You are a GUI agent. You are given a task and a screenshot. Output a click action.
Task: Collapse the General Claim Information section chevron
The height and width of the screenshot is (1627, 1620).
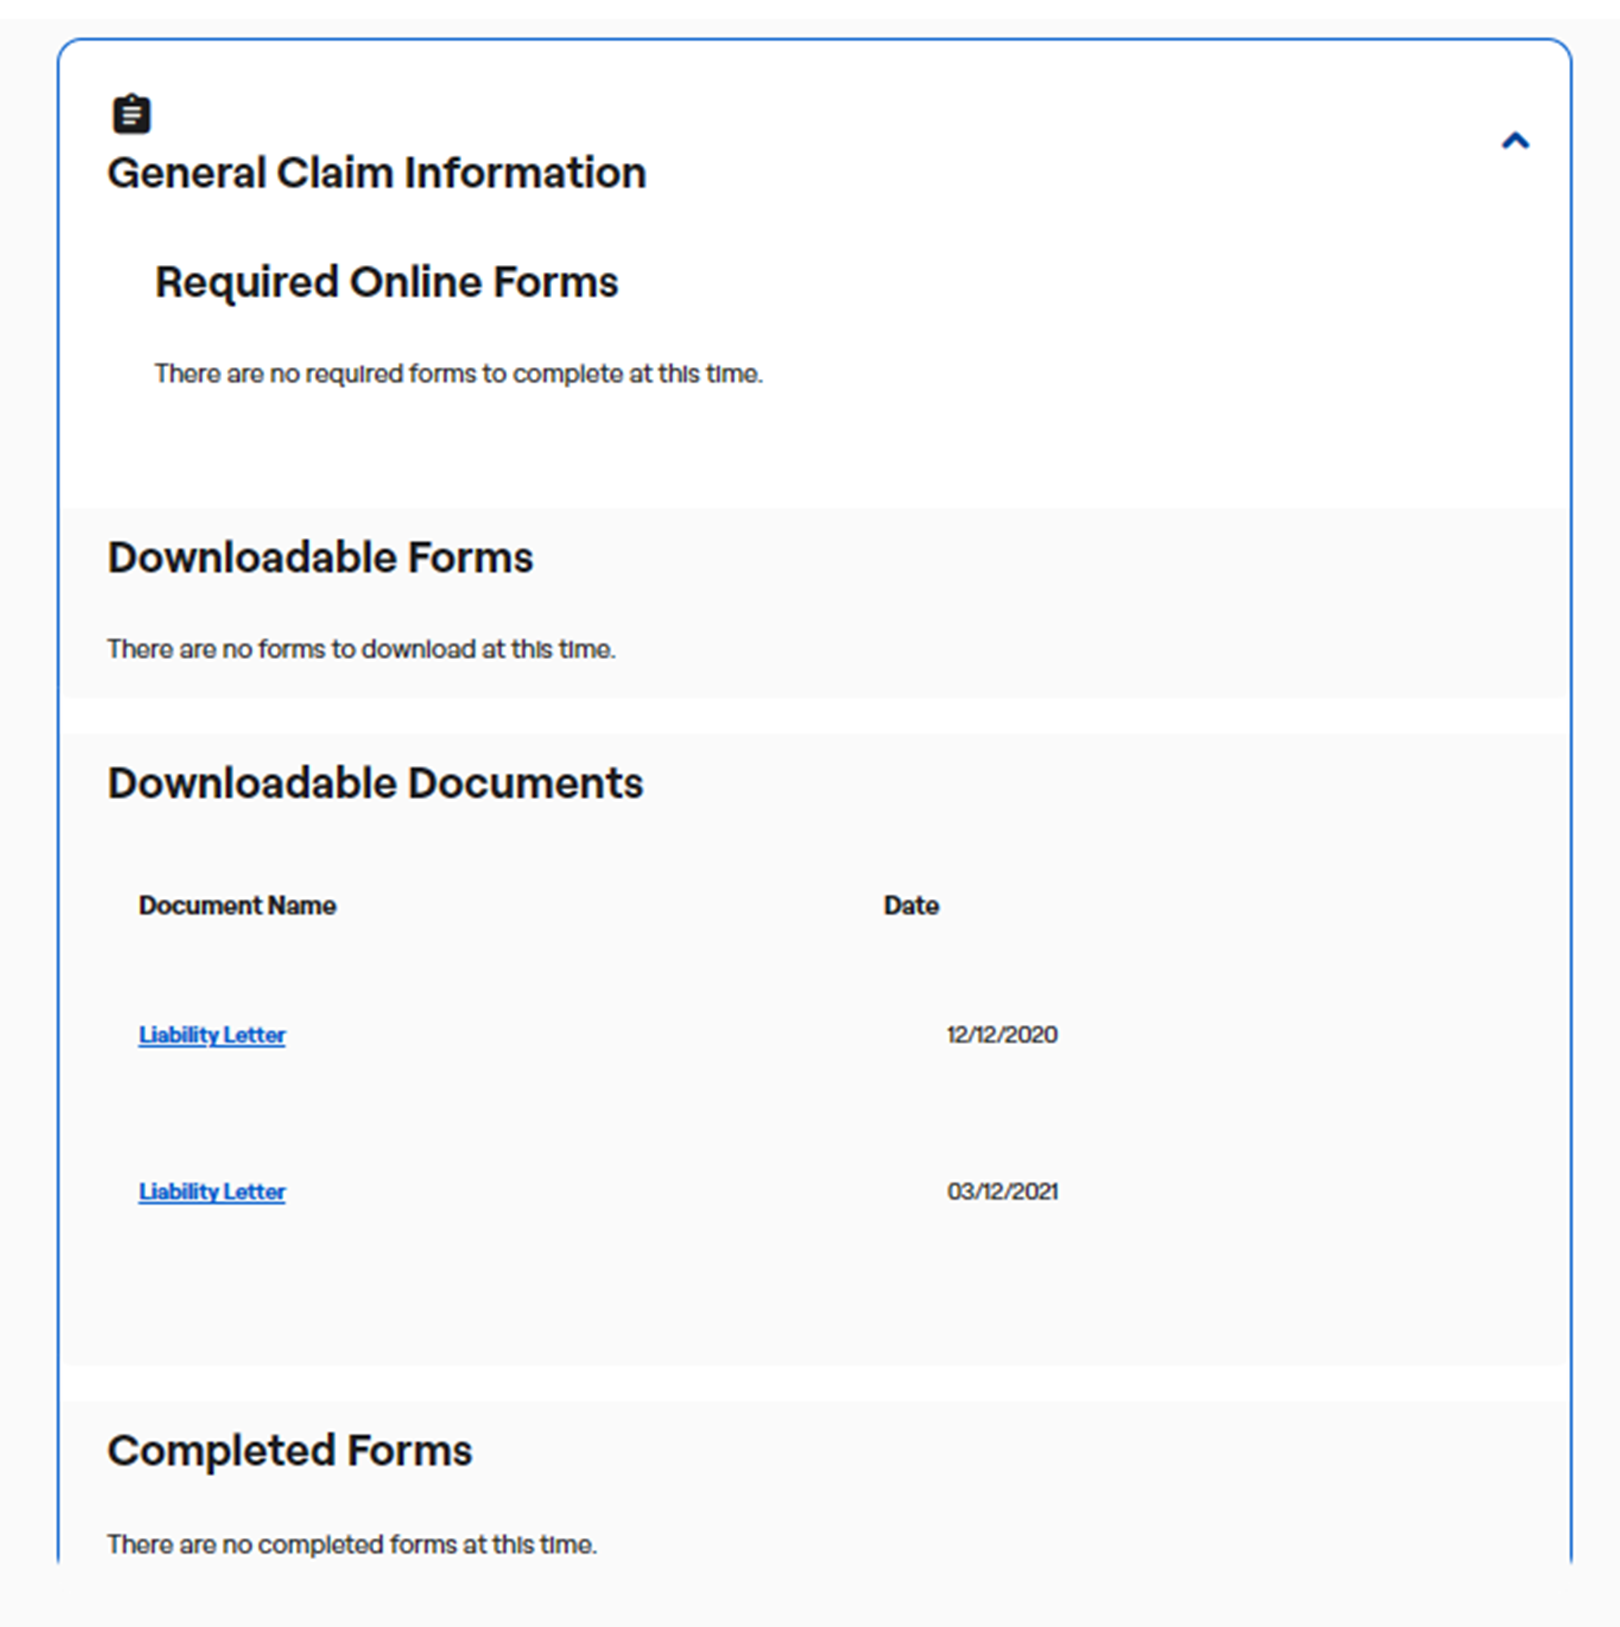pyautogui.click(x=1515, y=141)
